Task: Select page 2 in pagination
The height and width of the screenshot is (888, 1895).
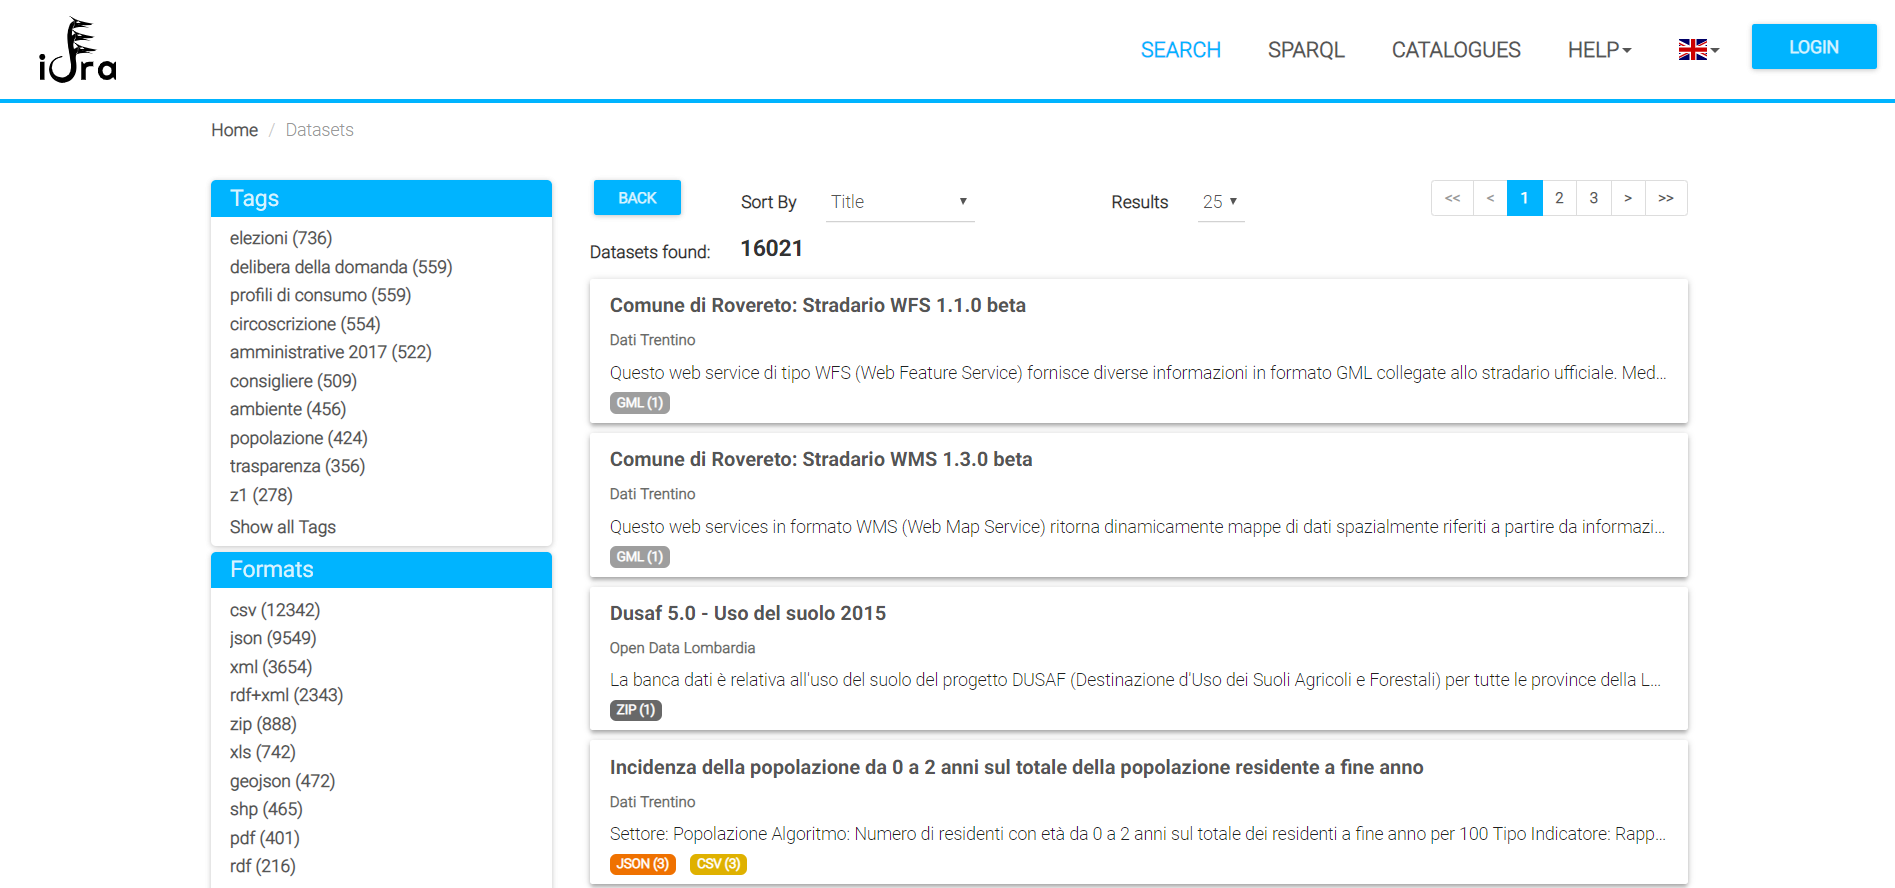Action: [1559, 198]
